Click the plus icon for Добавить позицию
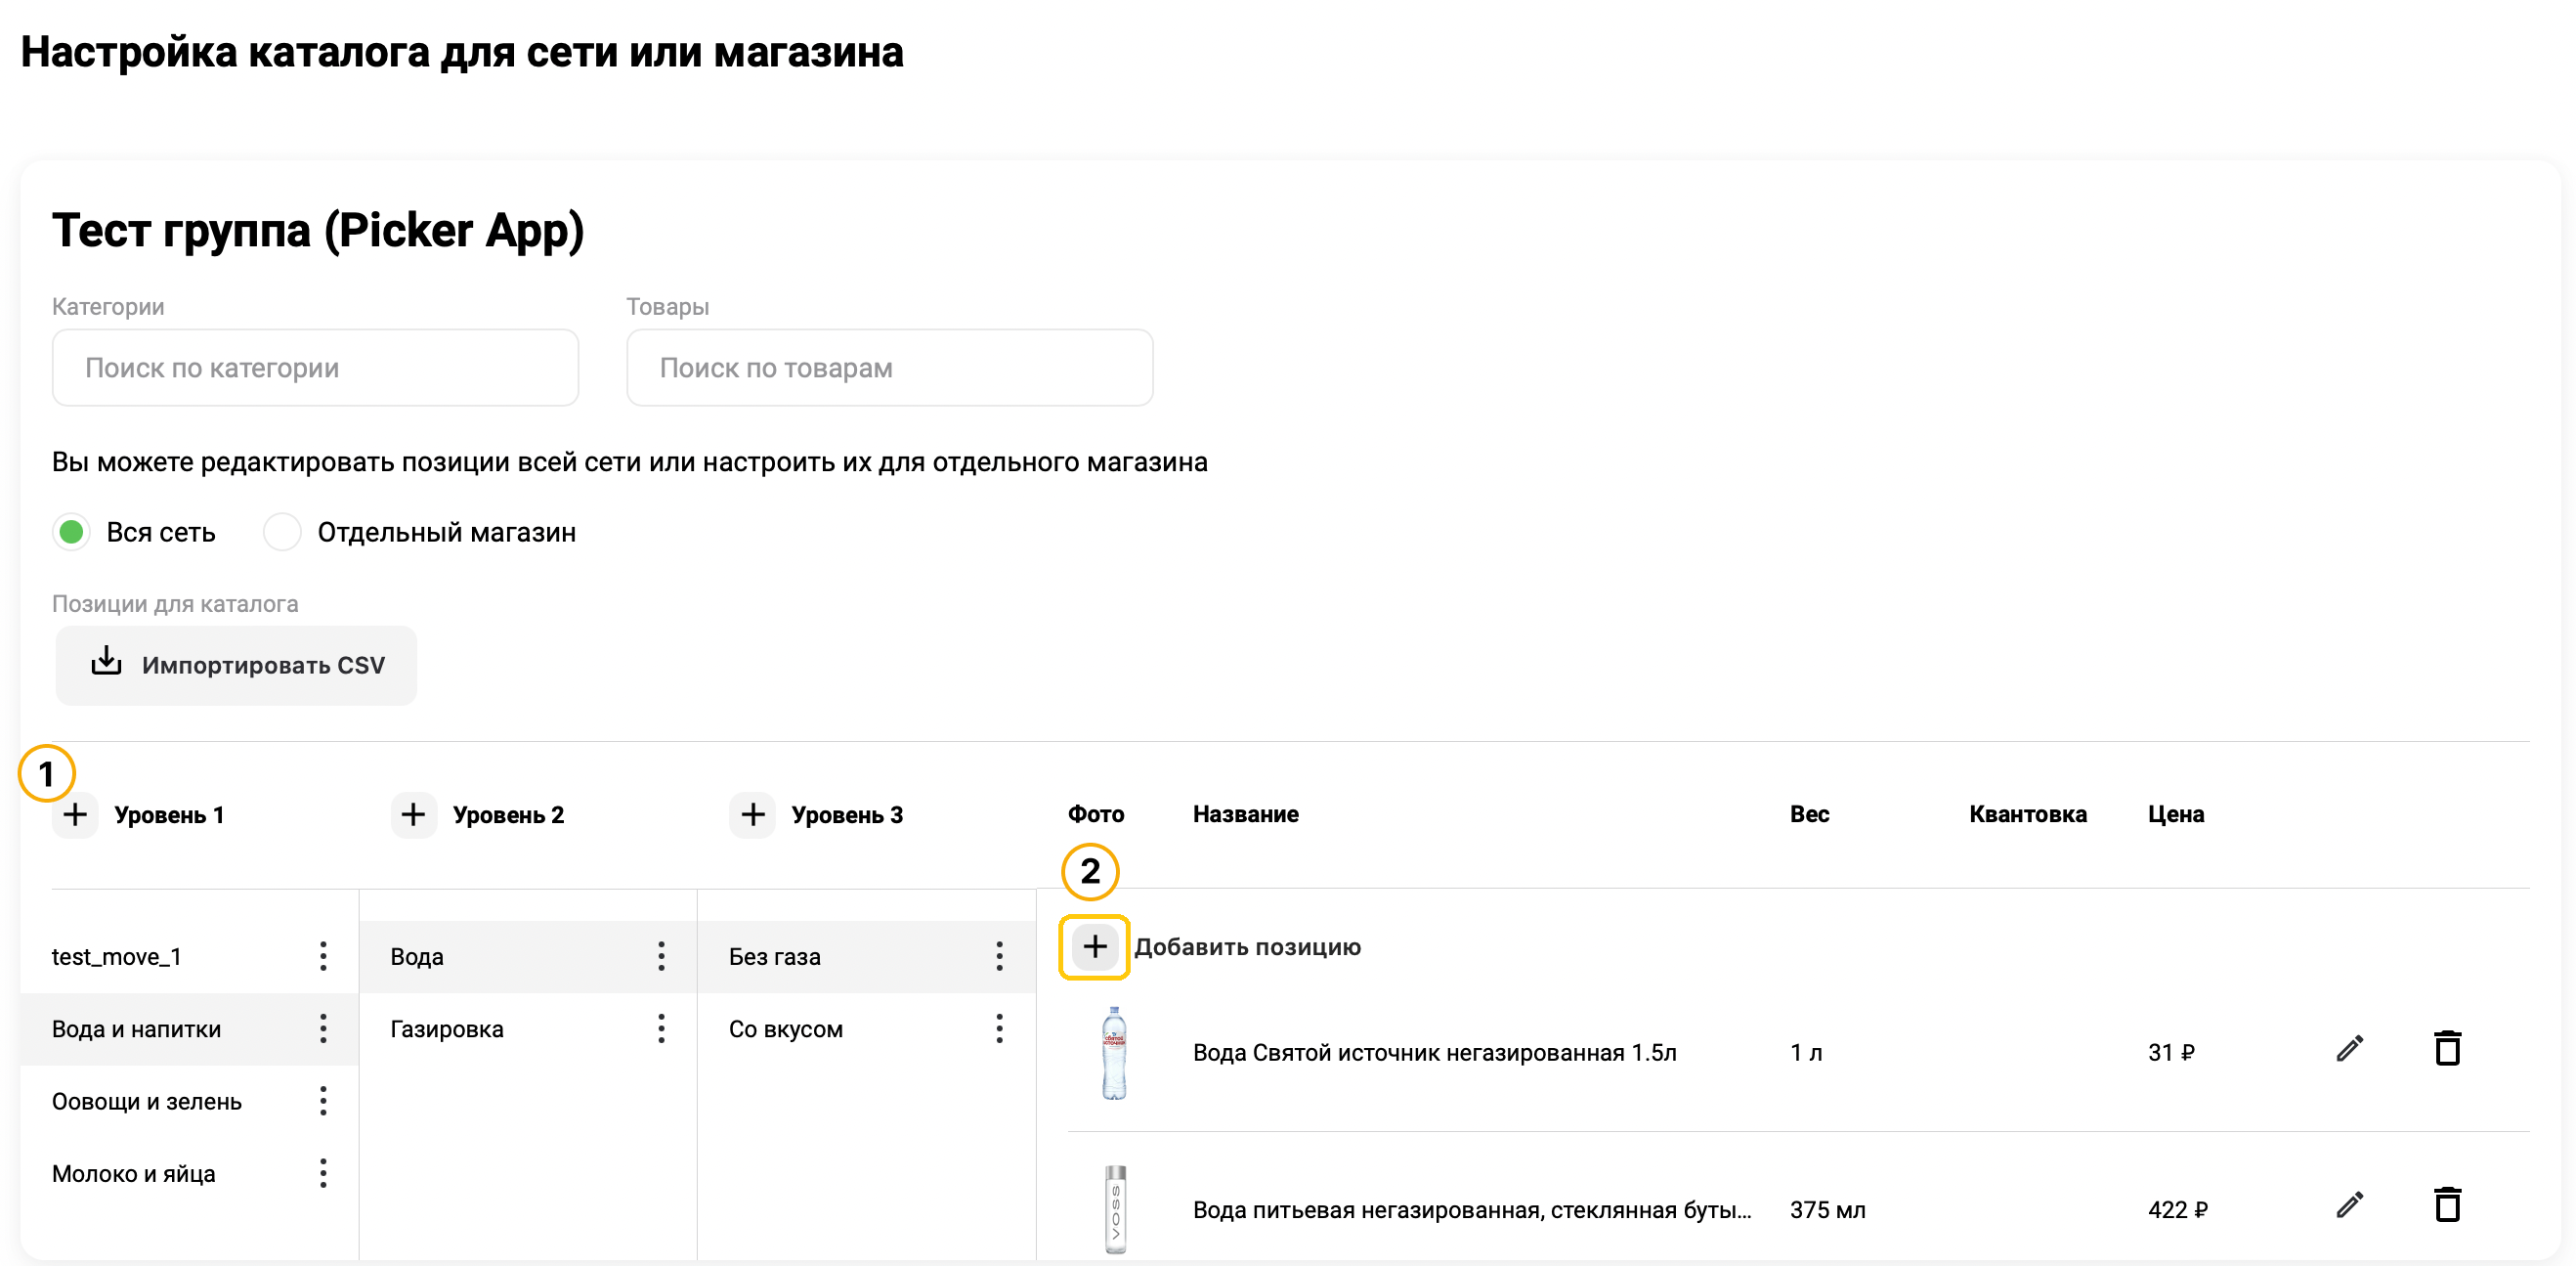The height and width of the screenshot is (1266, 2576). point(1094,946)
